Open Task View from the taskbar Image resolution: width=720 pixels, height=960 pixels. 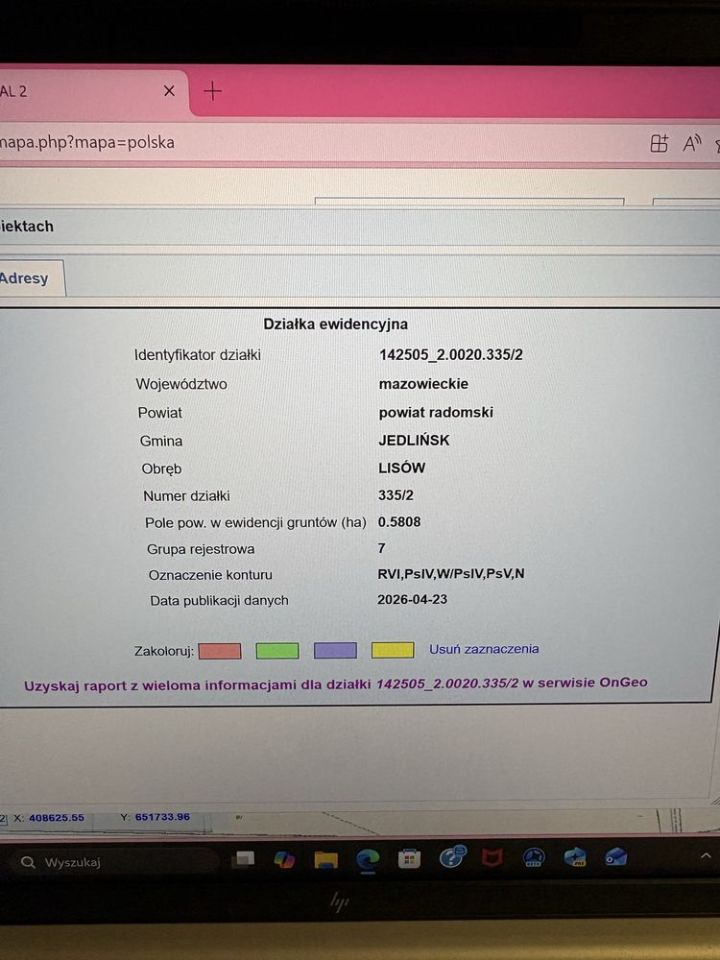(244, 859)
